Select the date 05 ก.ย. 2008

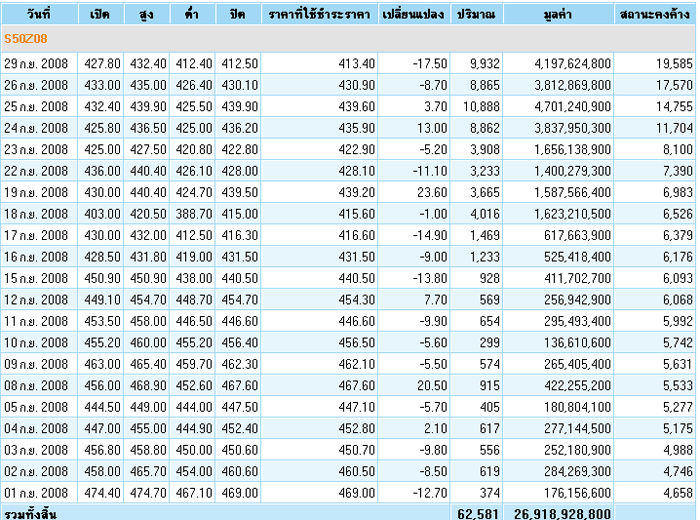click(x=36, y=407)
